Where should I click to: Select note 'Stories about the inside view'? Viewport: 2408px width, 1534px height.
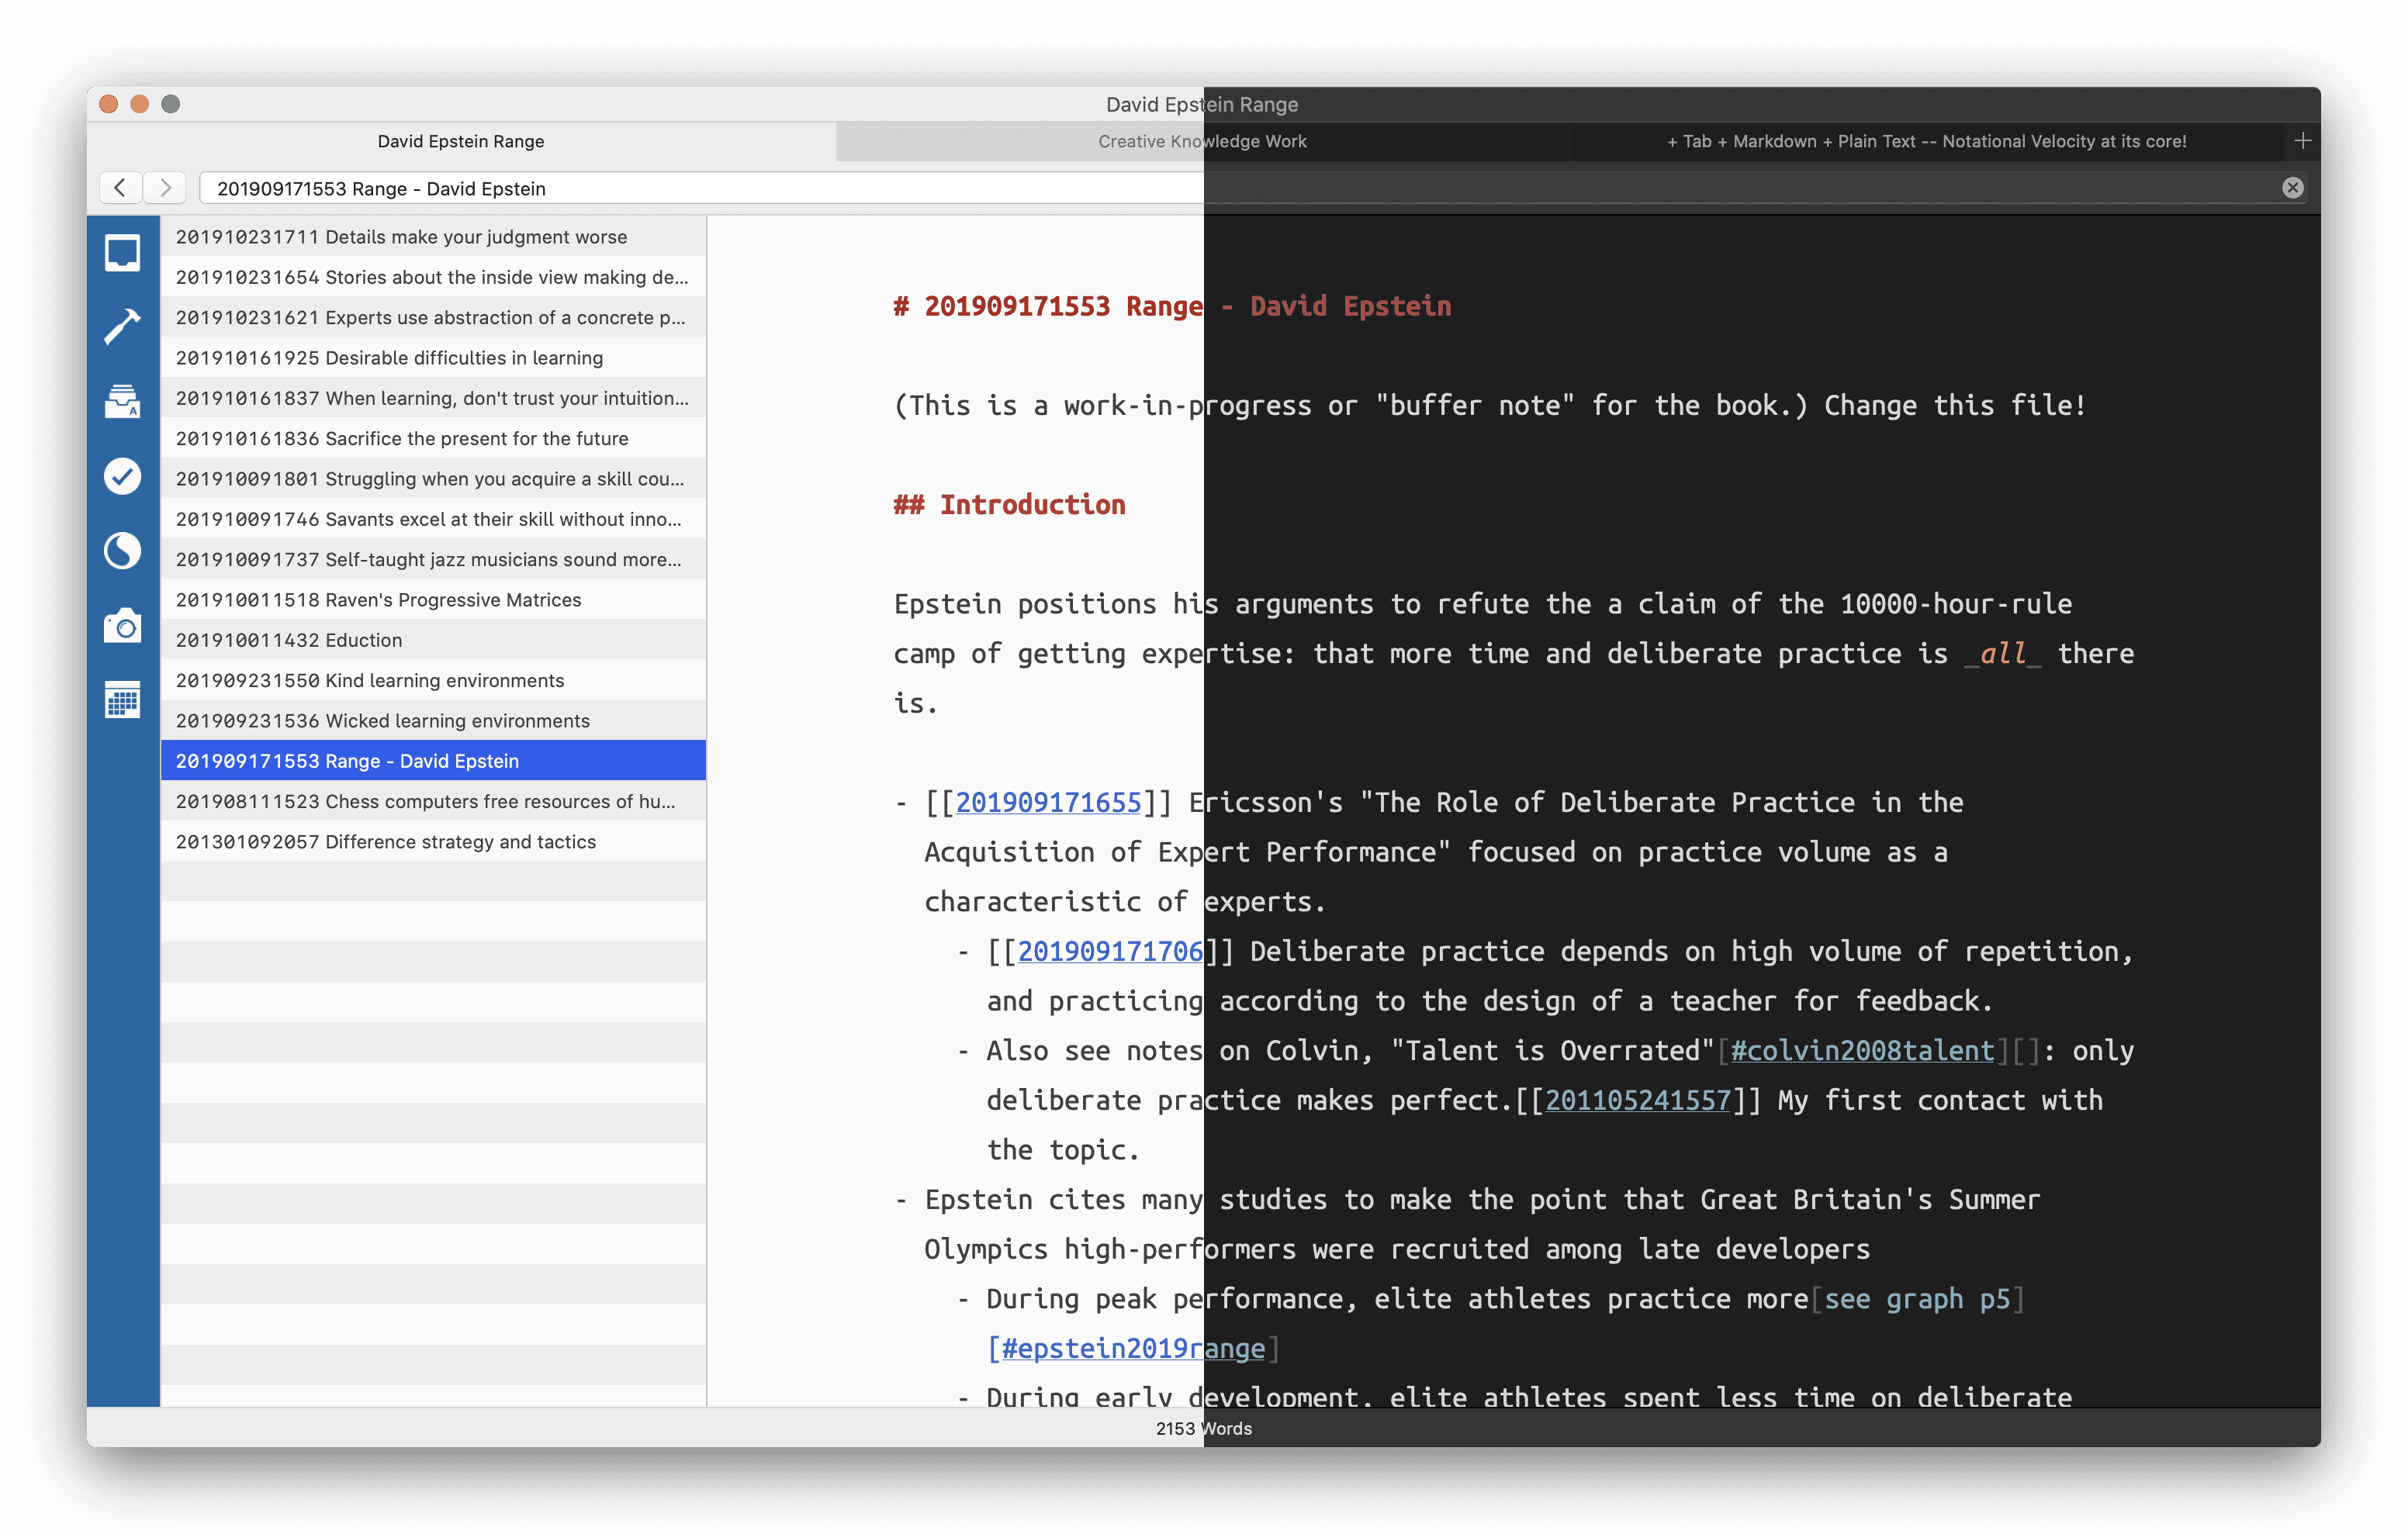433,277
